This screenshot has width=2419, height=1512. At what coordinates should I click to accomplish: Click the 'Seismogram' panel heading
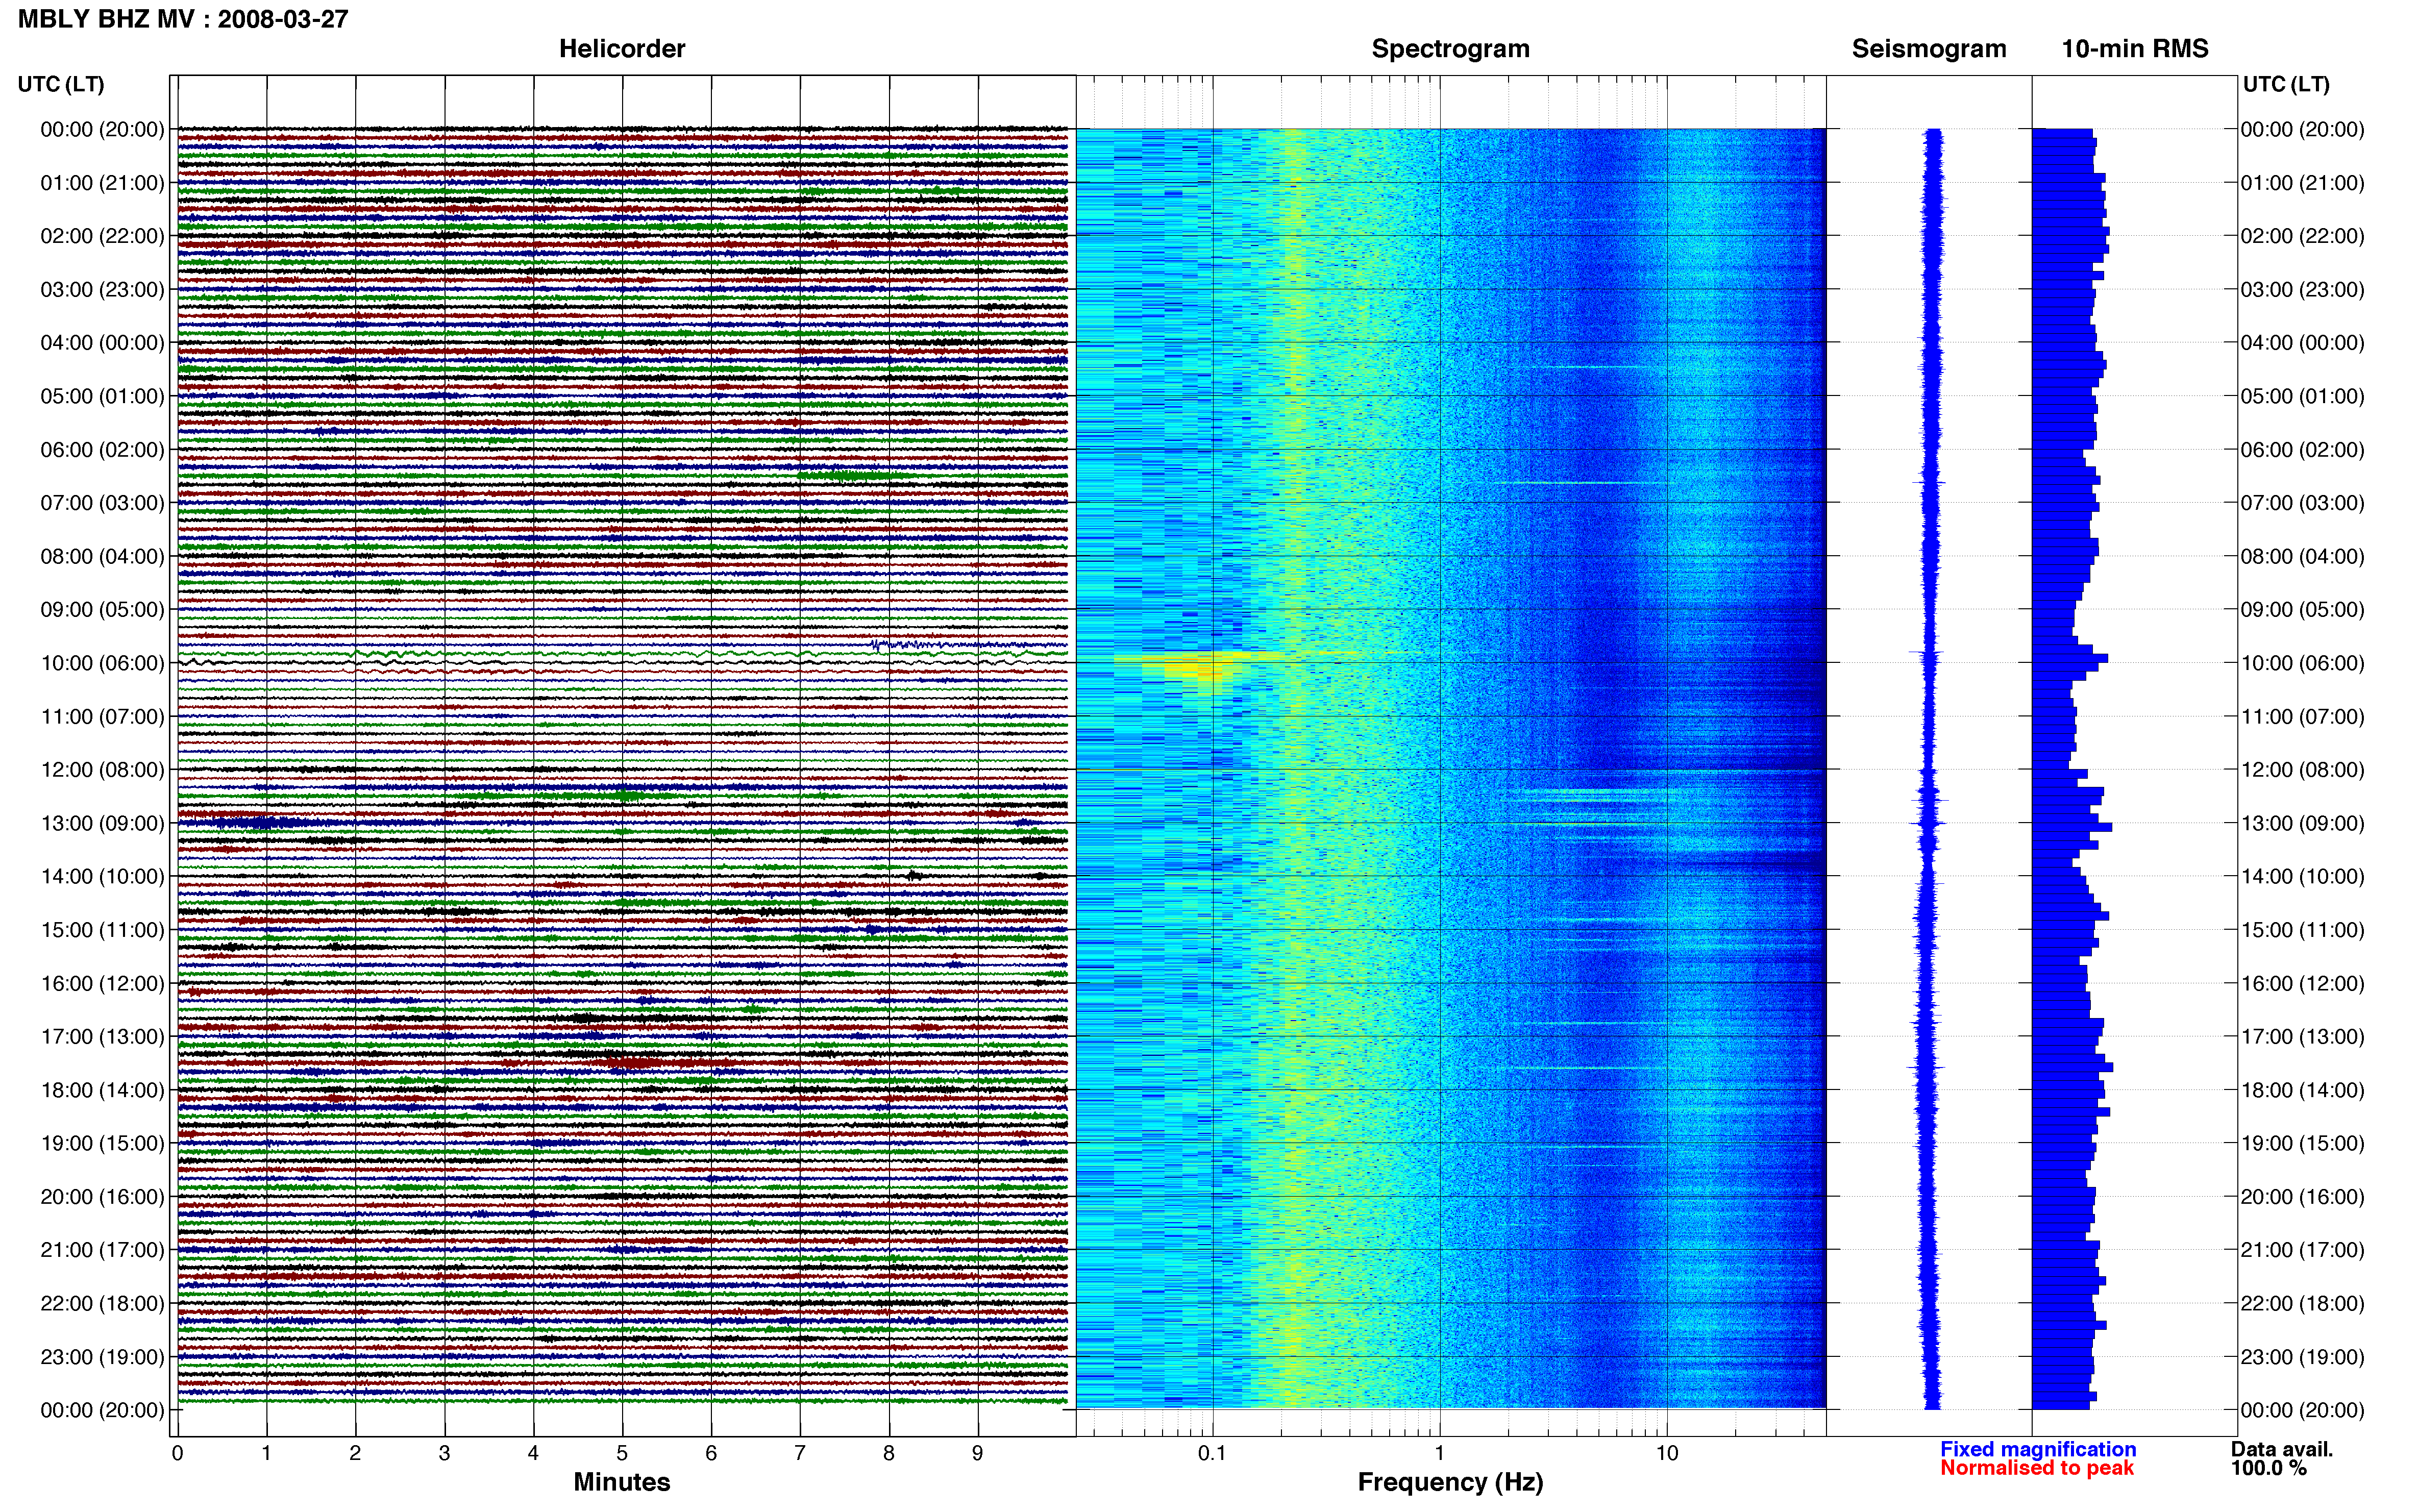[x=1928, y=48]
